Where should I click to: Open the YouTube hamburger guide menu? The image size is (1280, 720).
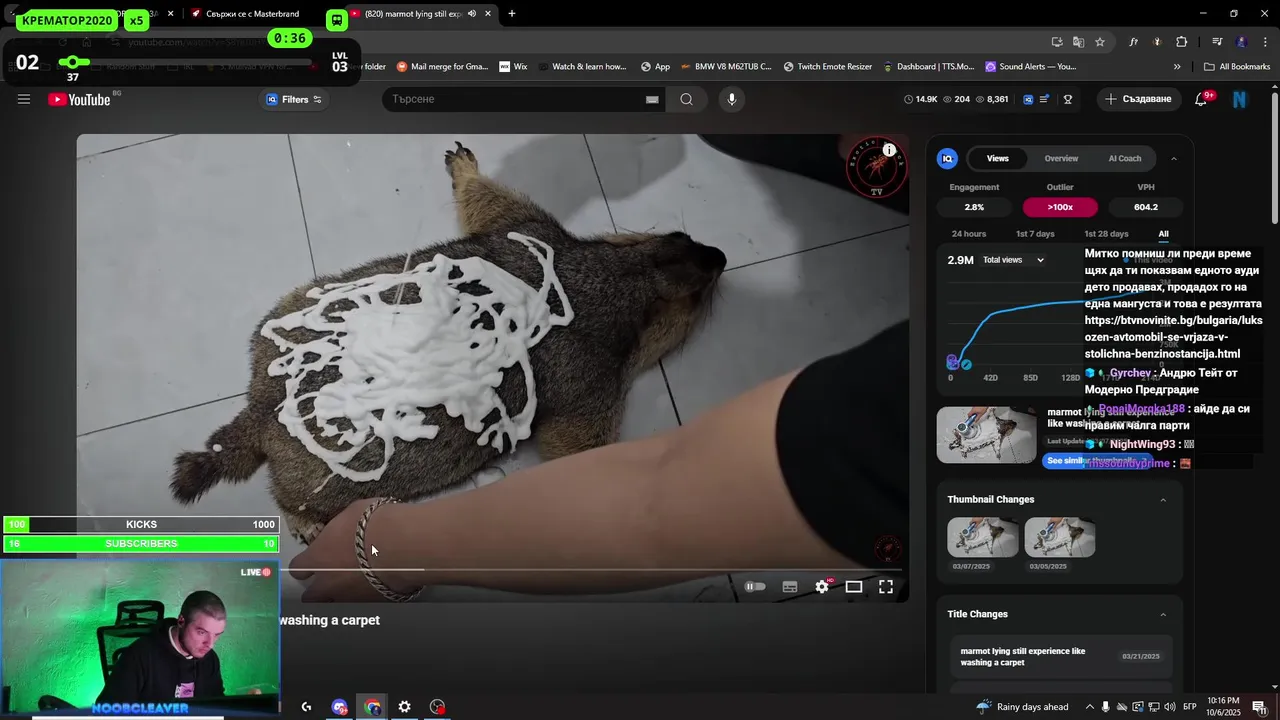click(24, 99)
